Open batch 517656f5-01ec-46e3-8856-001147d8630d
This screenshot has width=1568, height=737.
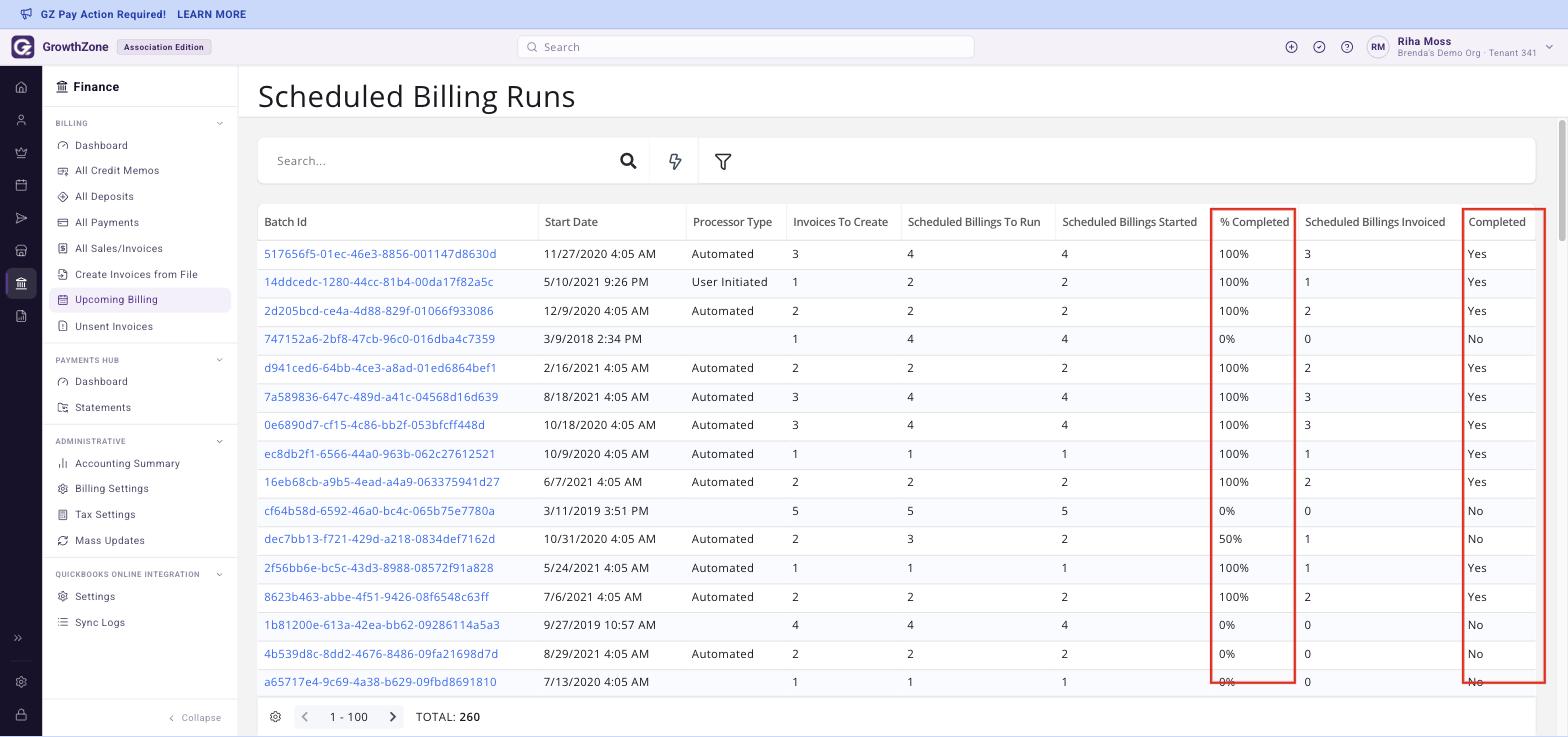[x=380, y=254]
